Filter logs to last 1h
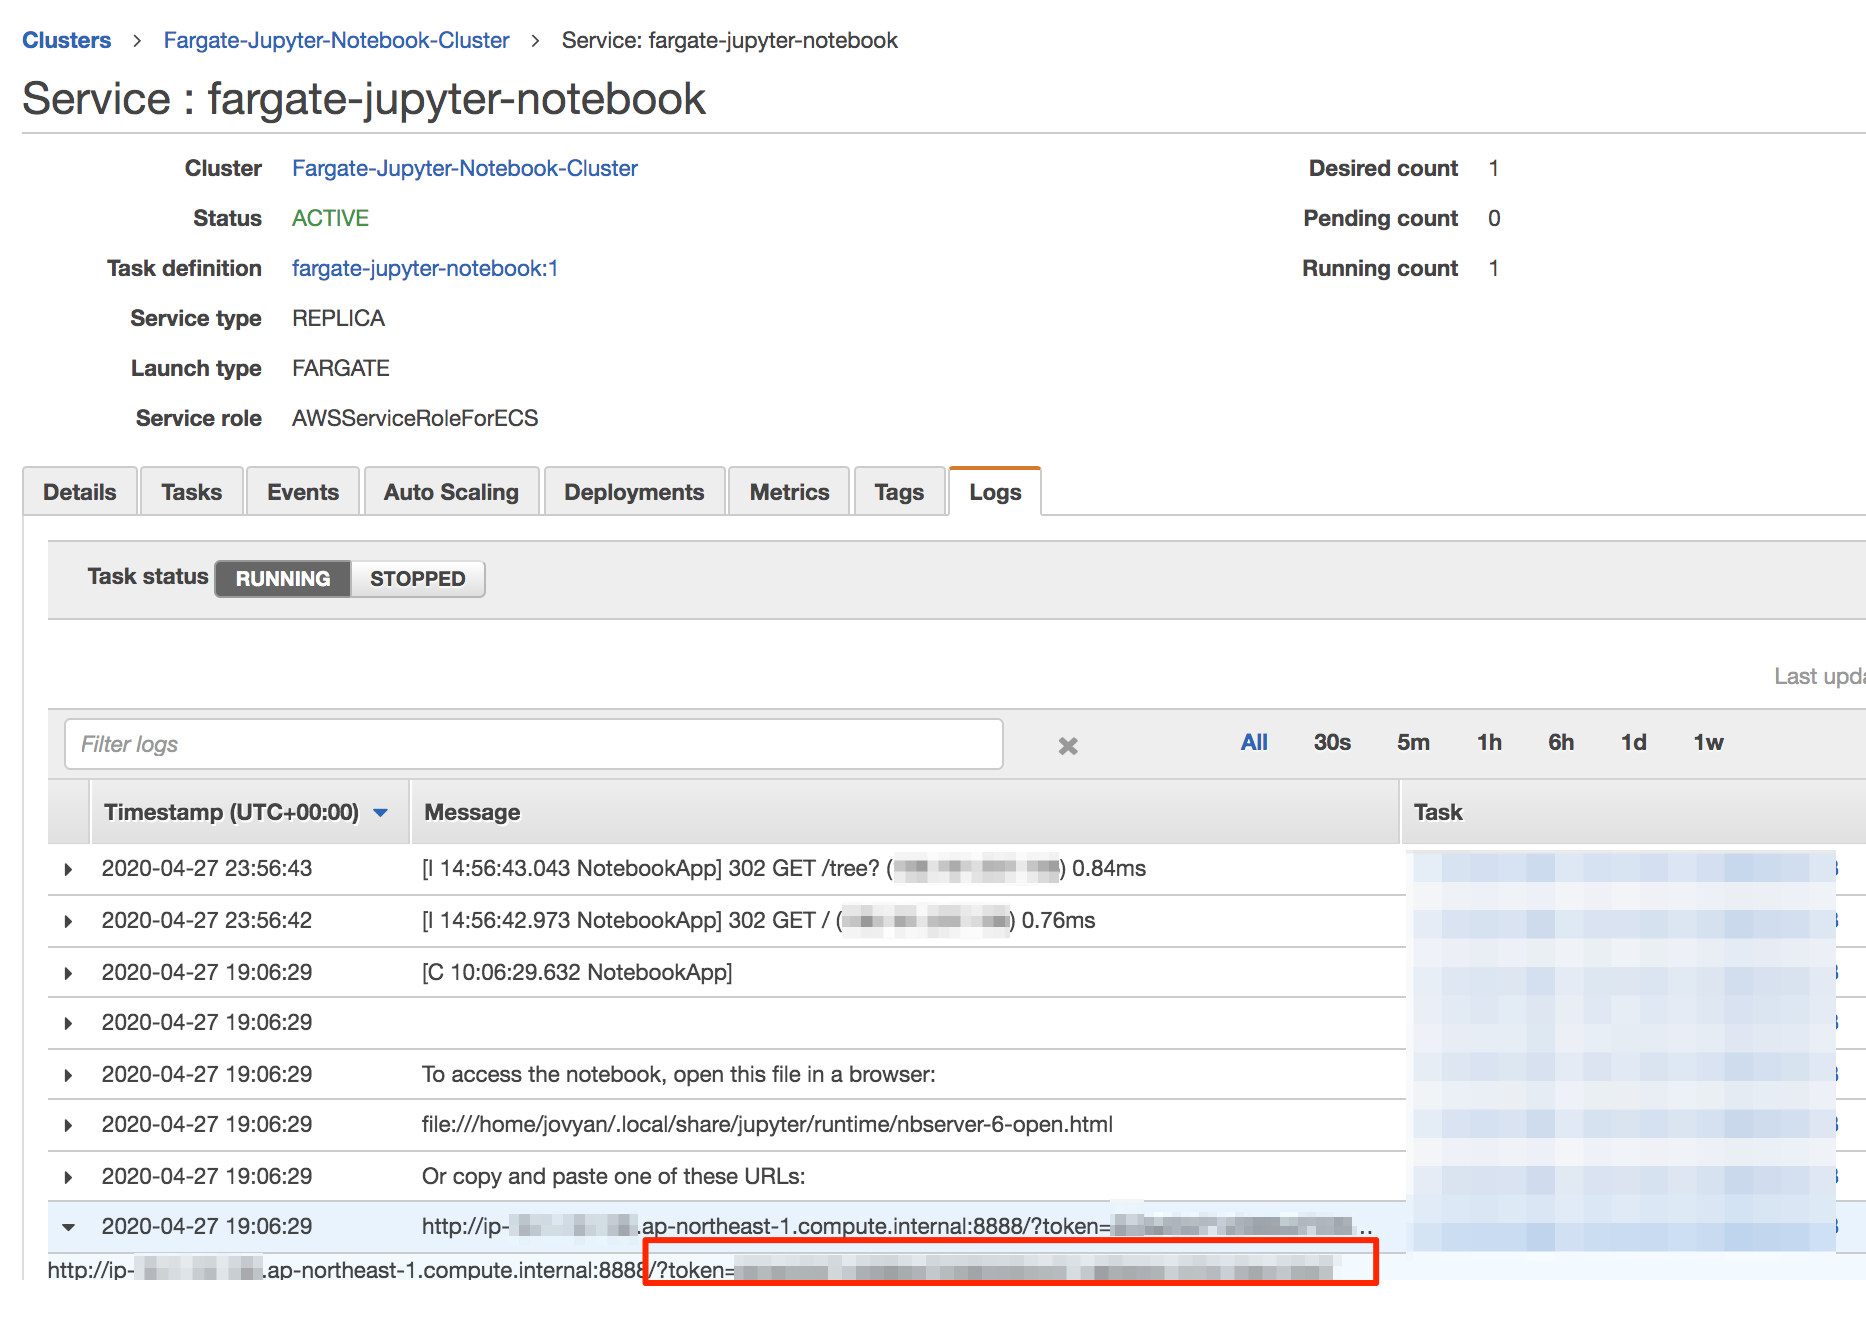This screenshot has width=1866, height=1328. point(1489,742)
